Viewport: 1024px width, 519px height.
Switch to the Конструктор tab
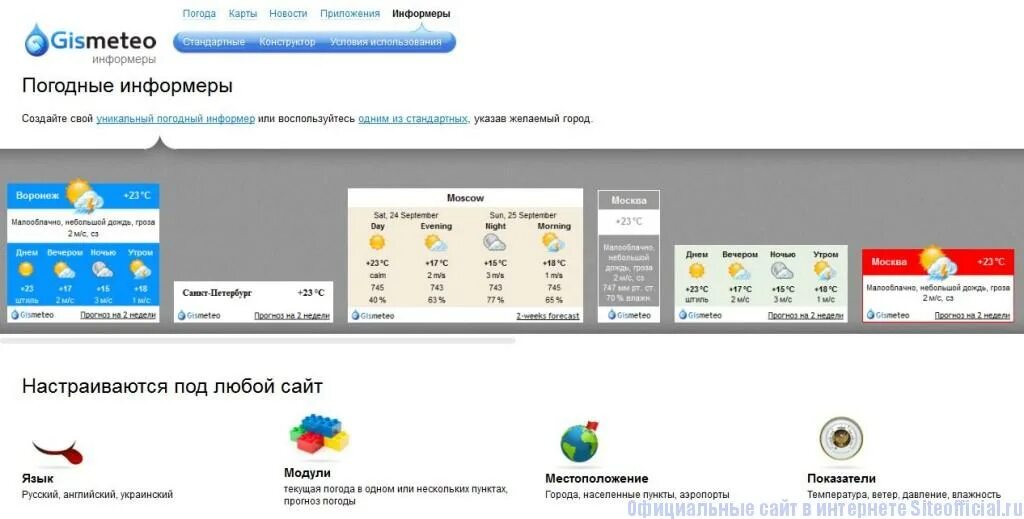[287, 42]
